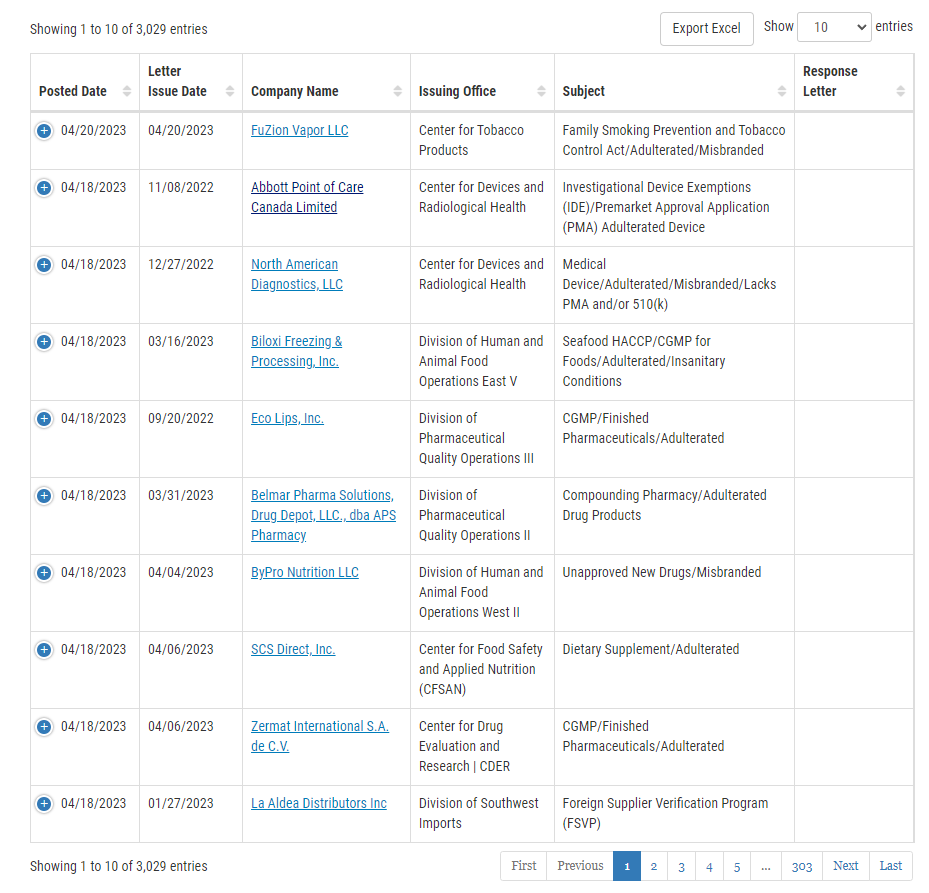Open La Aldea Distributors Inc link
929x893 pixels.
click(319, 804)
